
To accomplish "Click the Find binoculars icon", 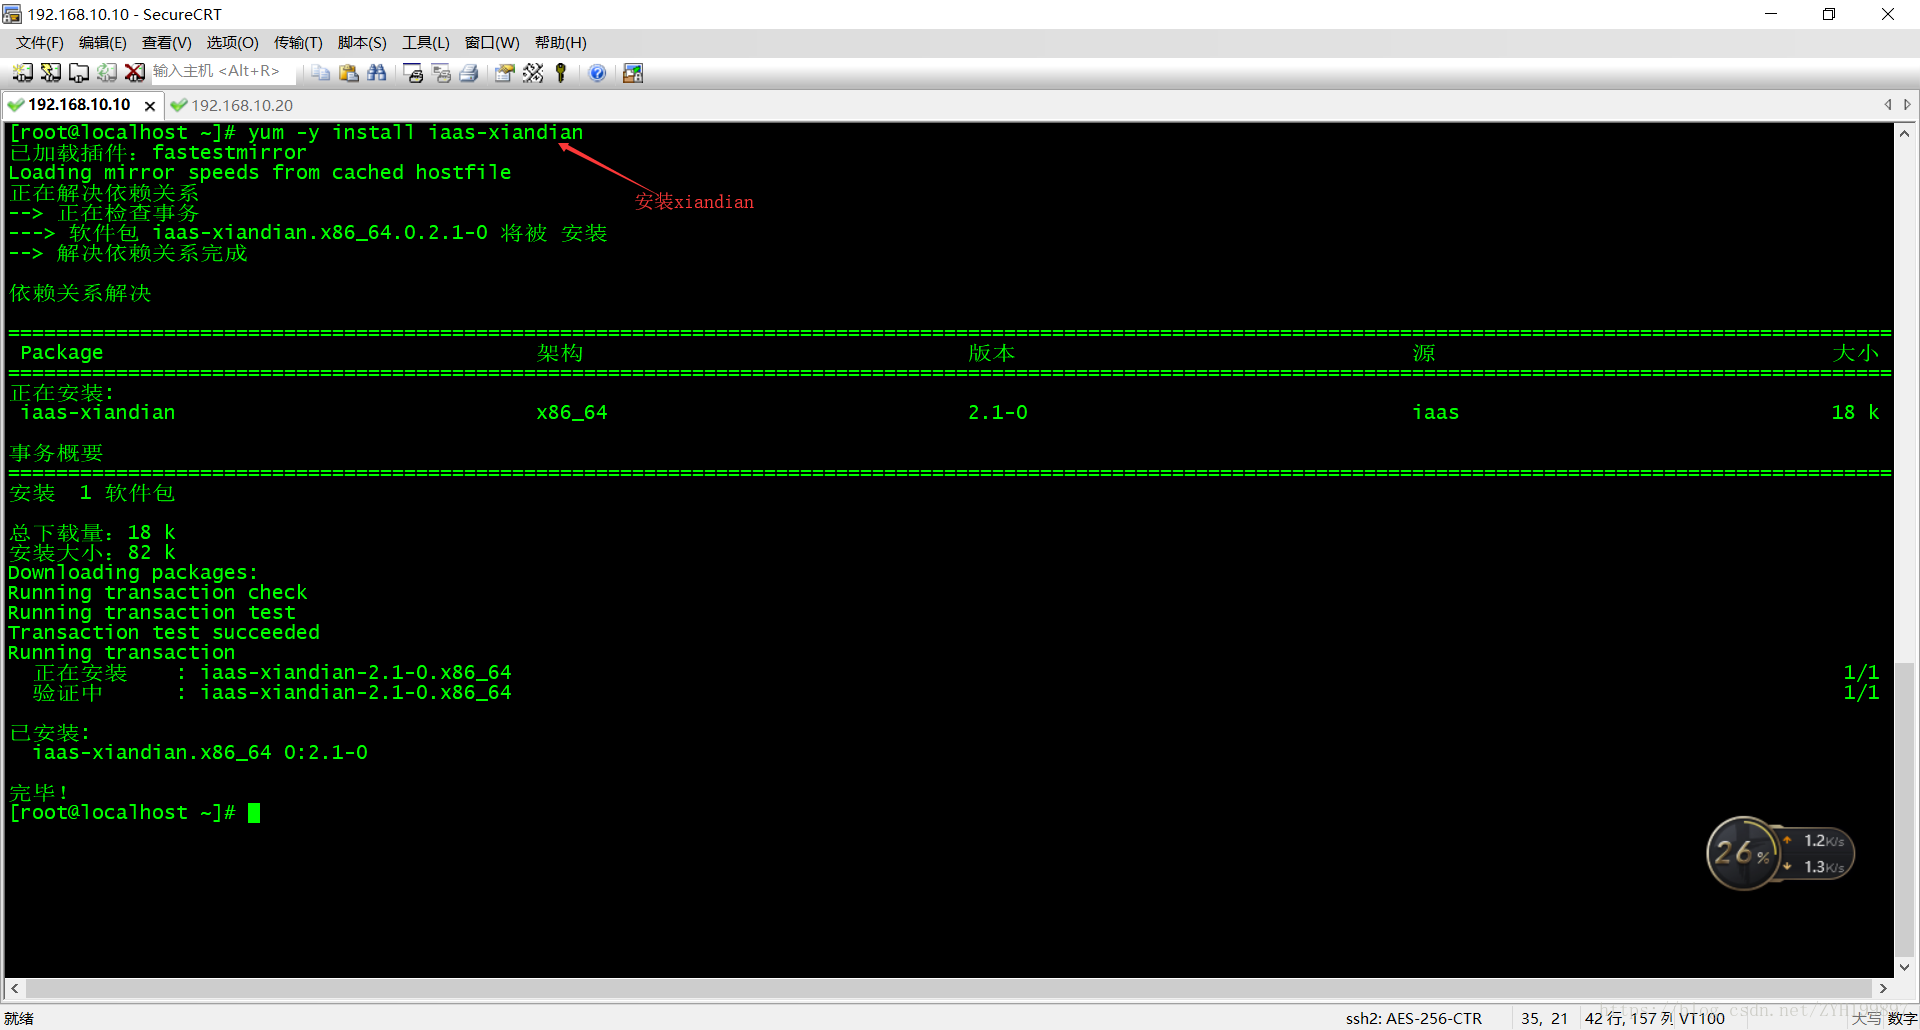I will pos(376,73).
